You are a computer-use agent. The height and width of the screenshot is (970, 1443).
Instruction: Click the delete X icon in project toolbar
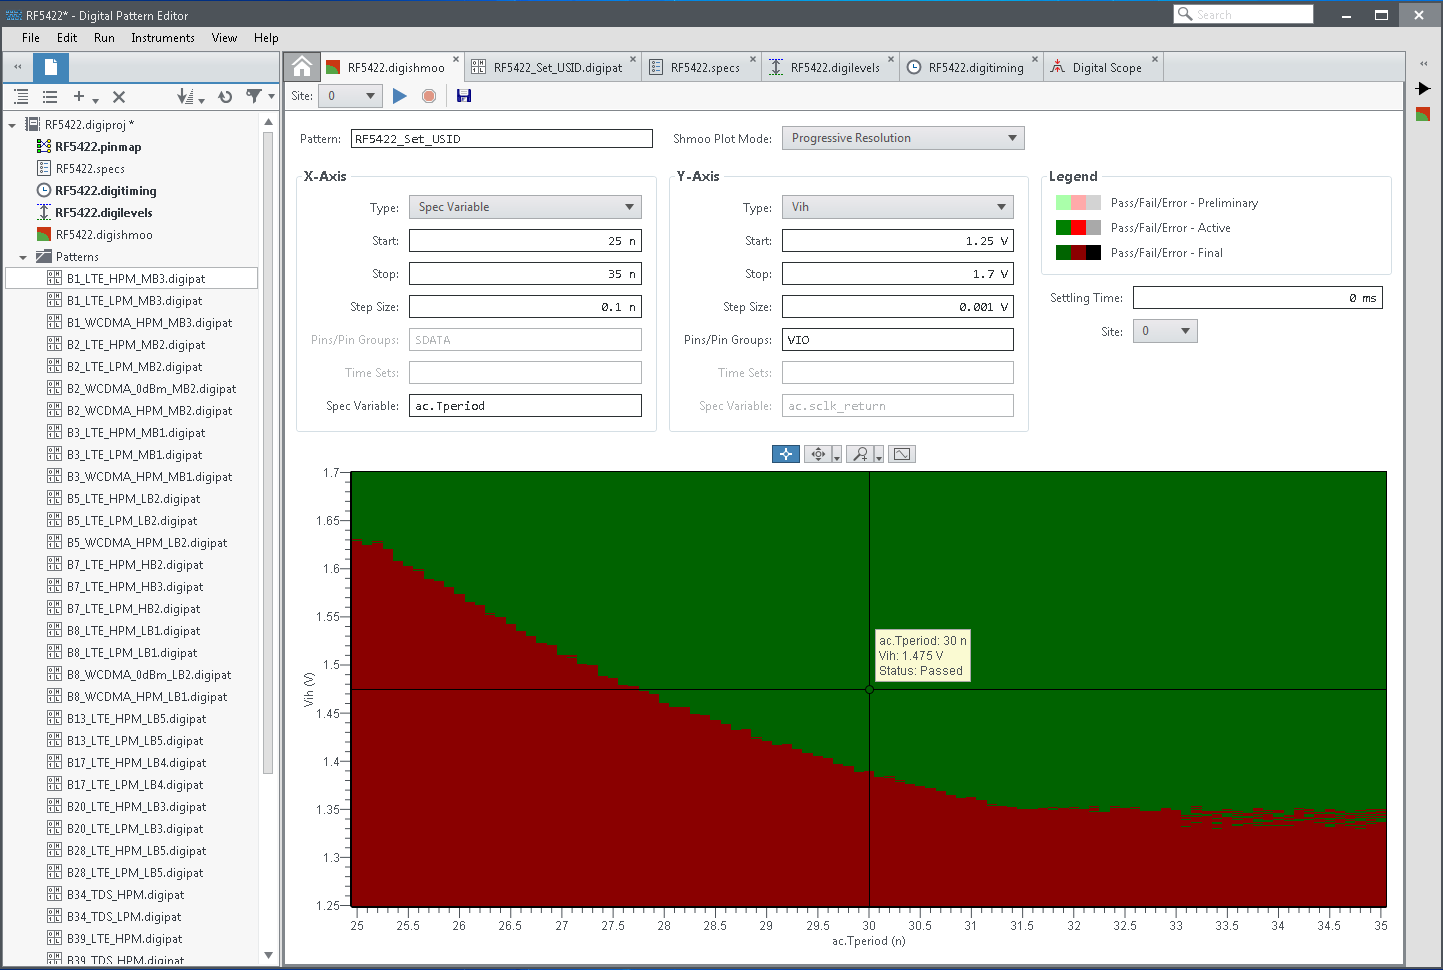point(119,97)
